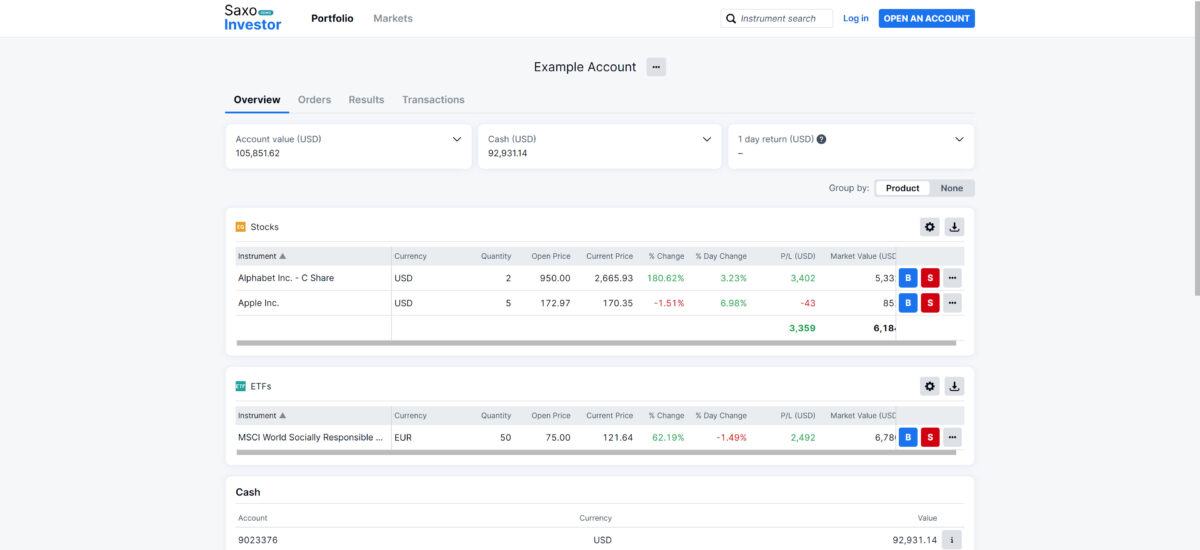Screen dimensions: 1200x550
Task: Click the Stocks table horizontal scrollbar
Action: click(x=596, y=343)
